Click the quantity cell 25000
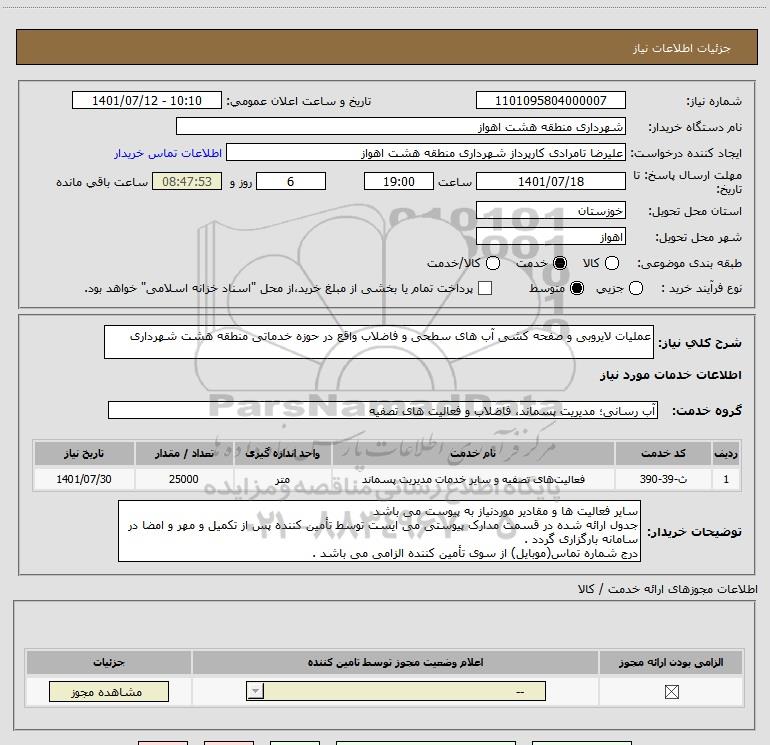This screenshot has height=745, width=770. 184,479
